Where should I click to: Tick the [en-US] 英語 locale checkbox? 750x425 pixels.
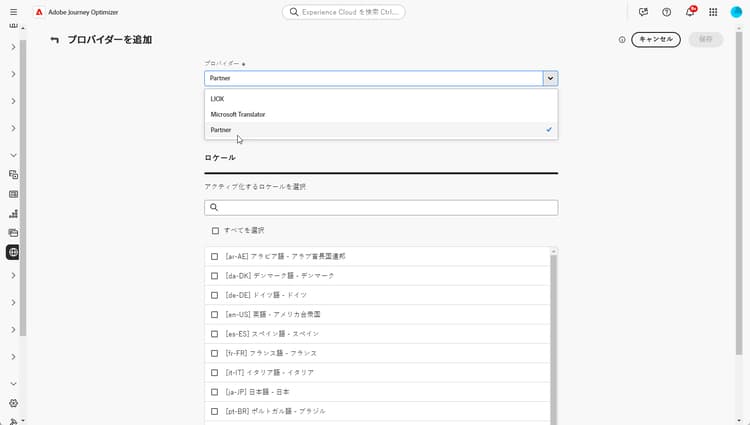click(x=215, y=314)
